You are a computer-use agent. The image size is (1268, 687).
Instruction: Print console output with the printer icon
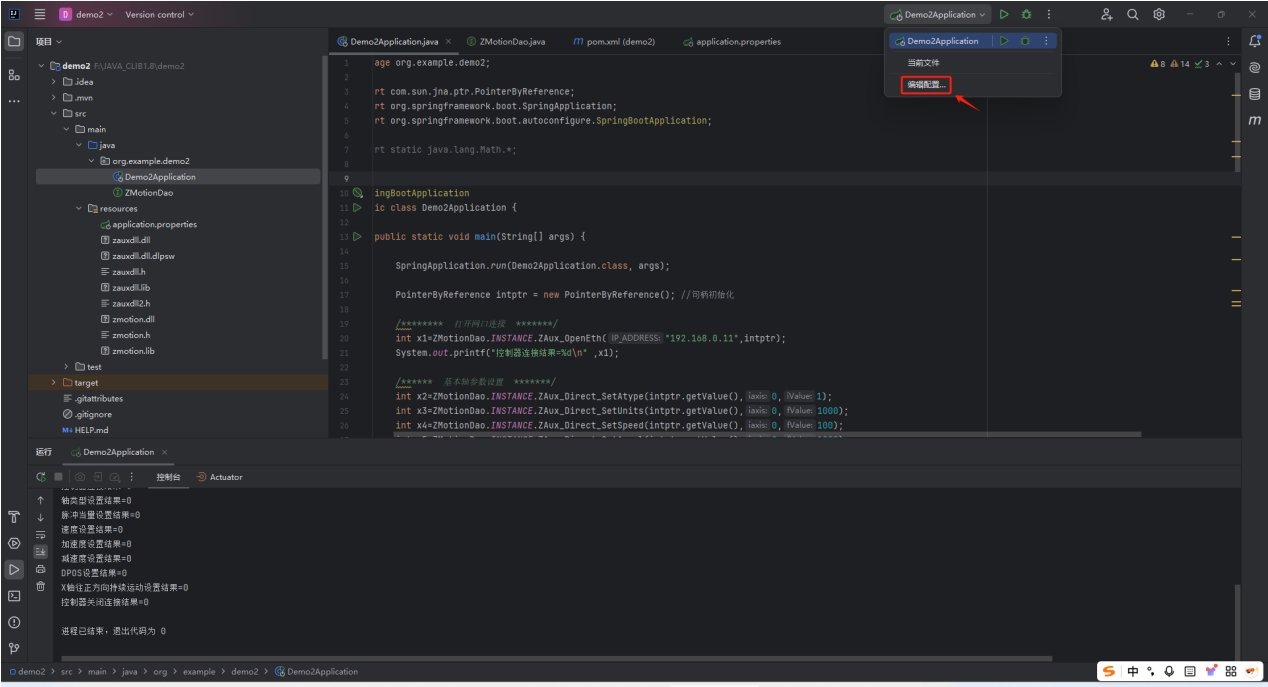tap(41, 569)
